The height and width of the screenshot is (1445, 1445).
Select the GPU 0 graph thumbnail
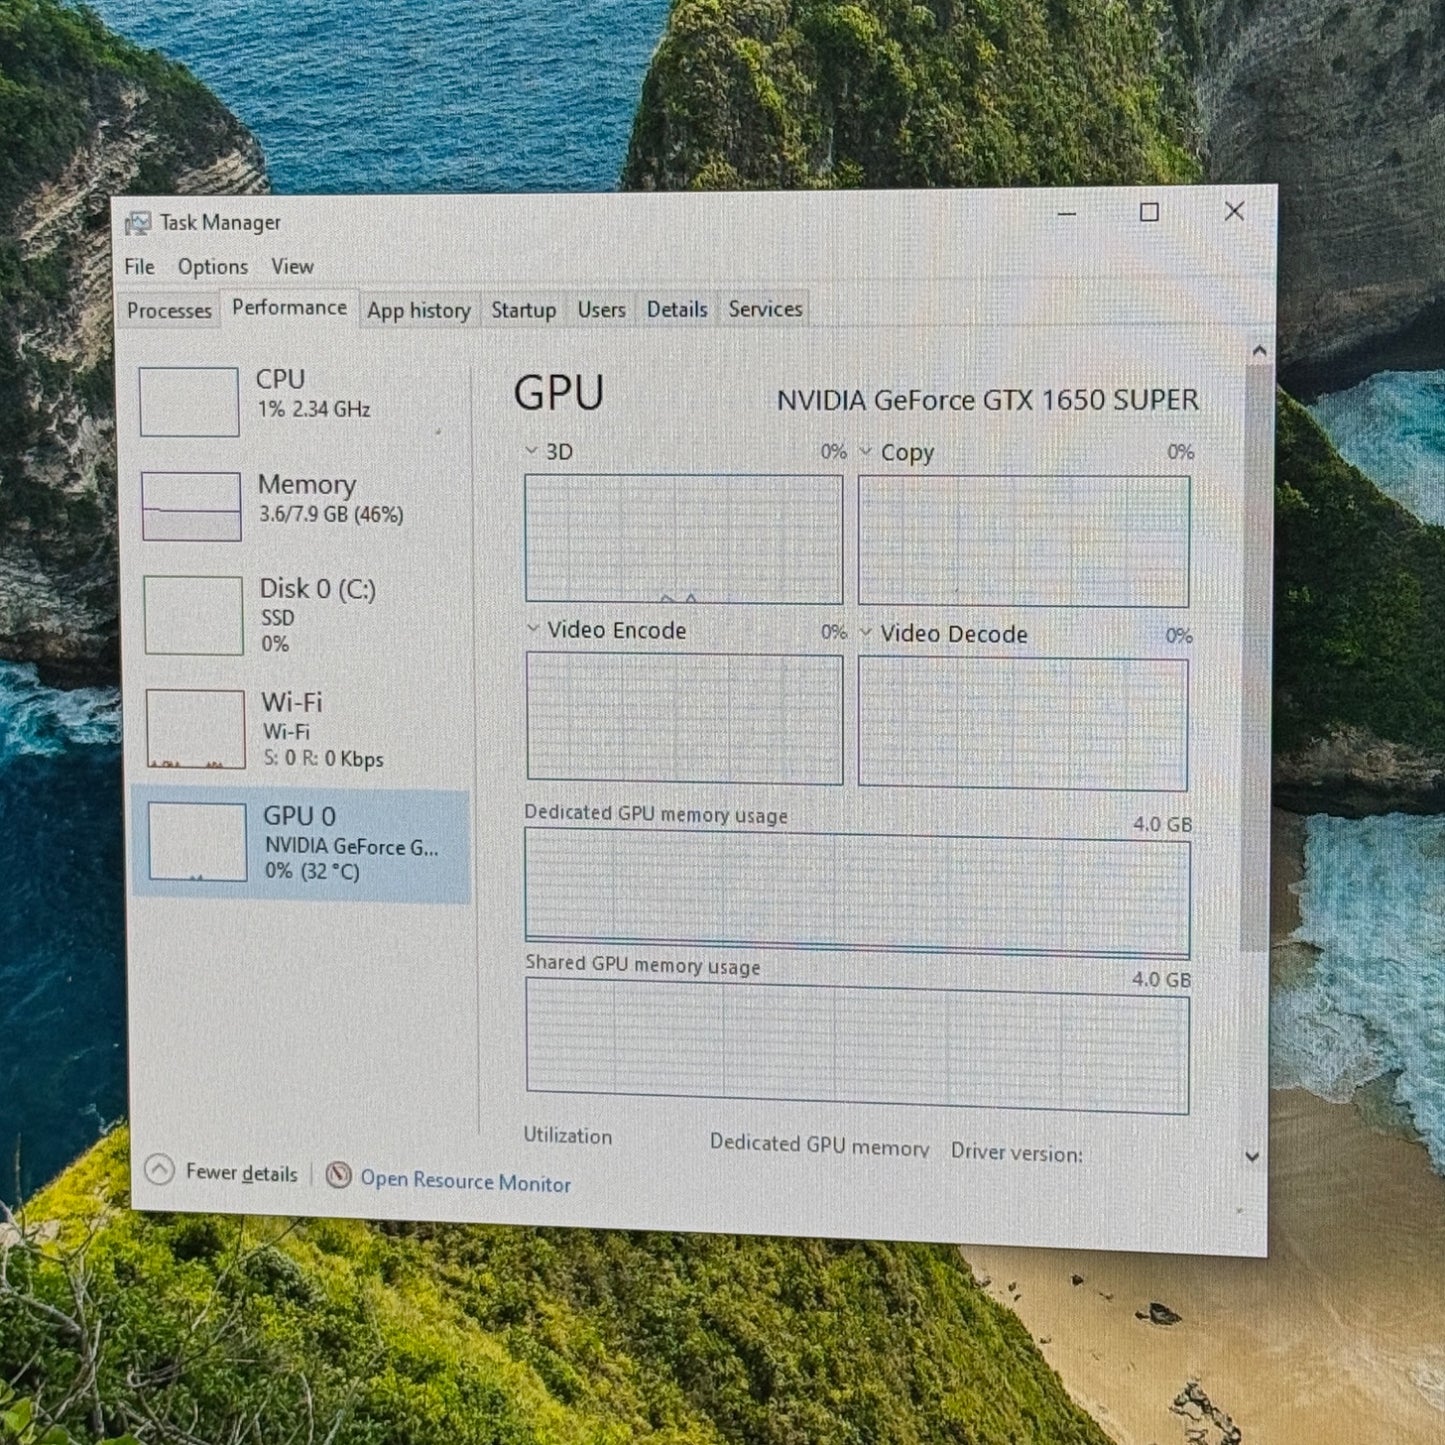pos(197,843)
